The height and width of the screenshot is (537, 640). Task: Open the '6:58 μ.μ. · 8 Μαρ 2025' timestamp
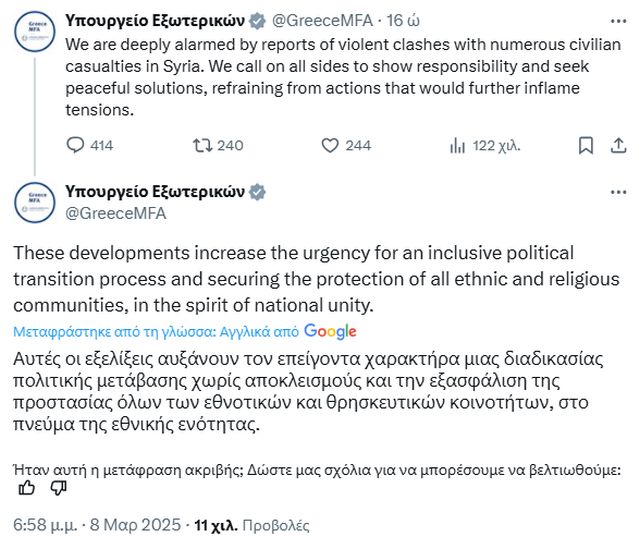(97, 523)
